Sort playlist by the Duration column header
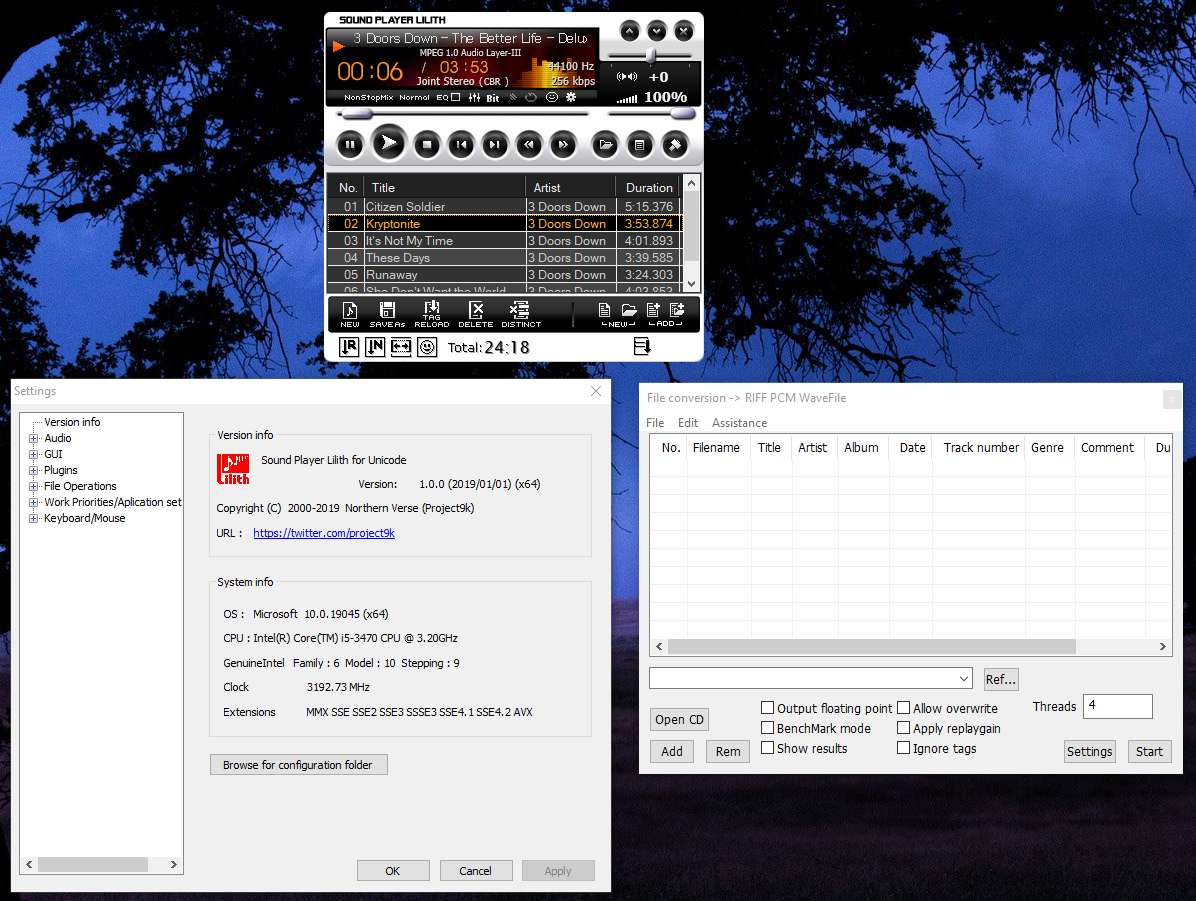1196x901 pixels. tap(648, 187)
